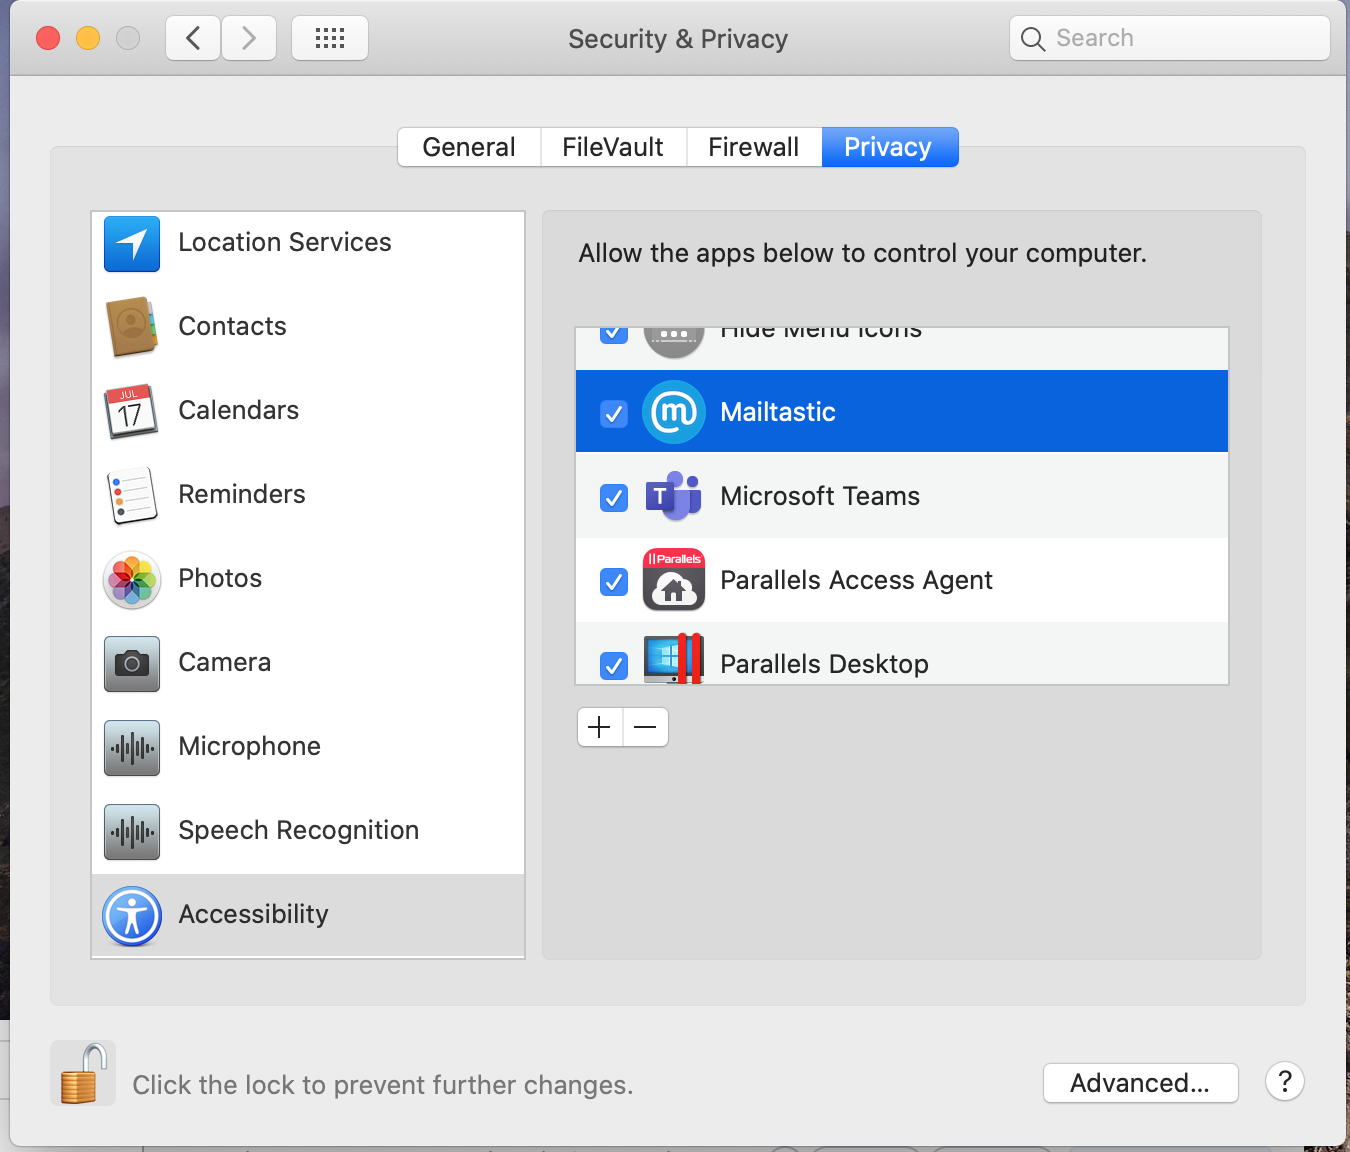Click the Location Services arrow icon
Viewport: 1350px width, 1152px height.
tap(132, 244)
